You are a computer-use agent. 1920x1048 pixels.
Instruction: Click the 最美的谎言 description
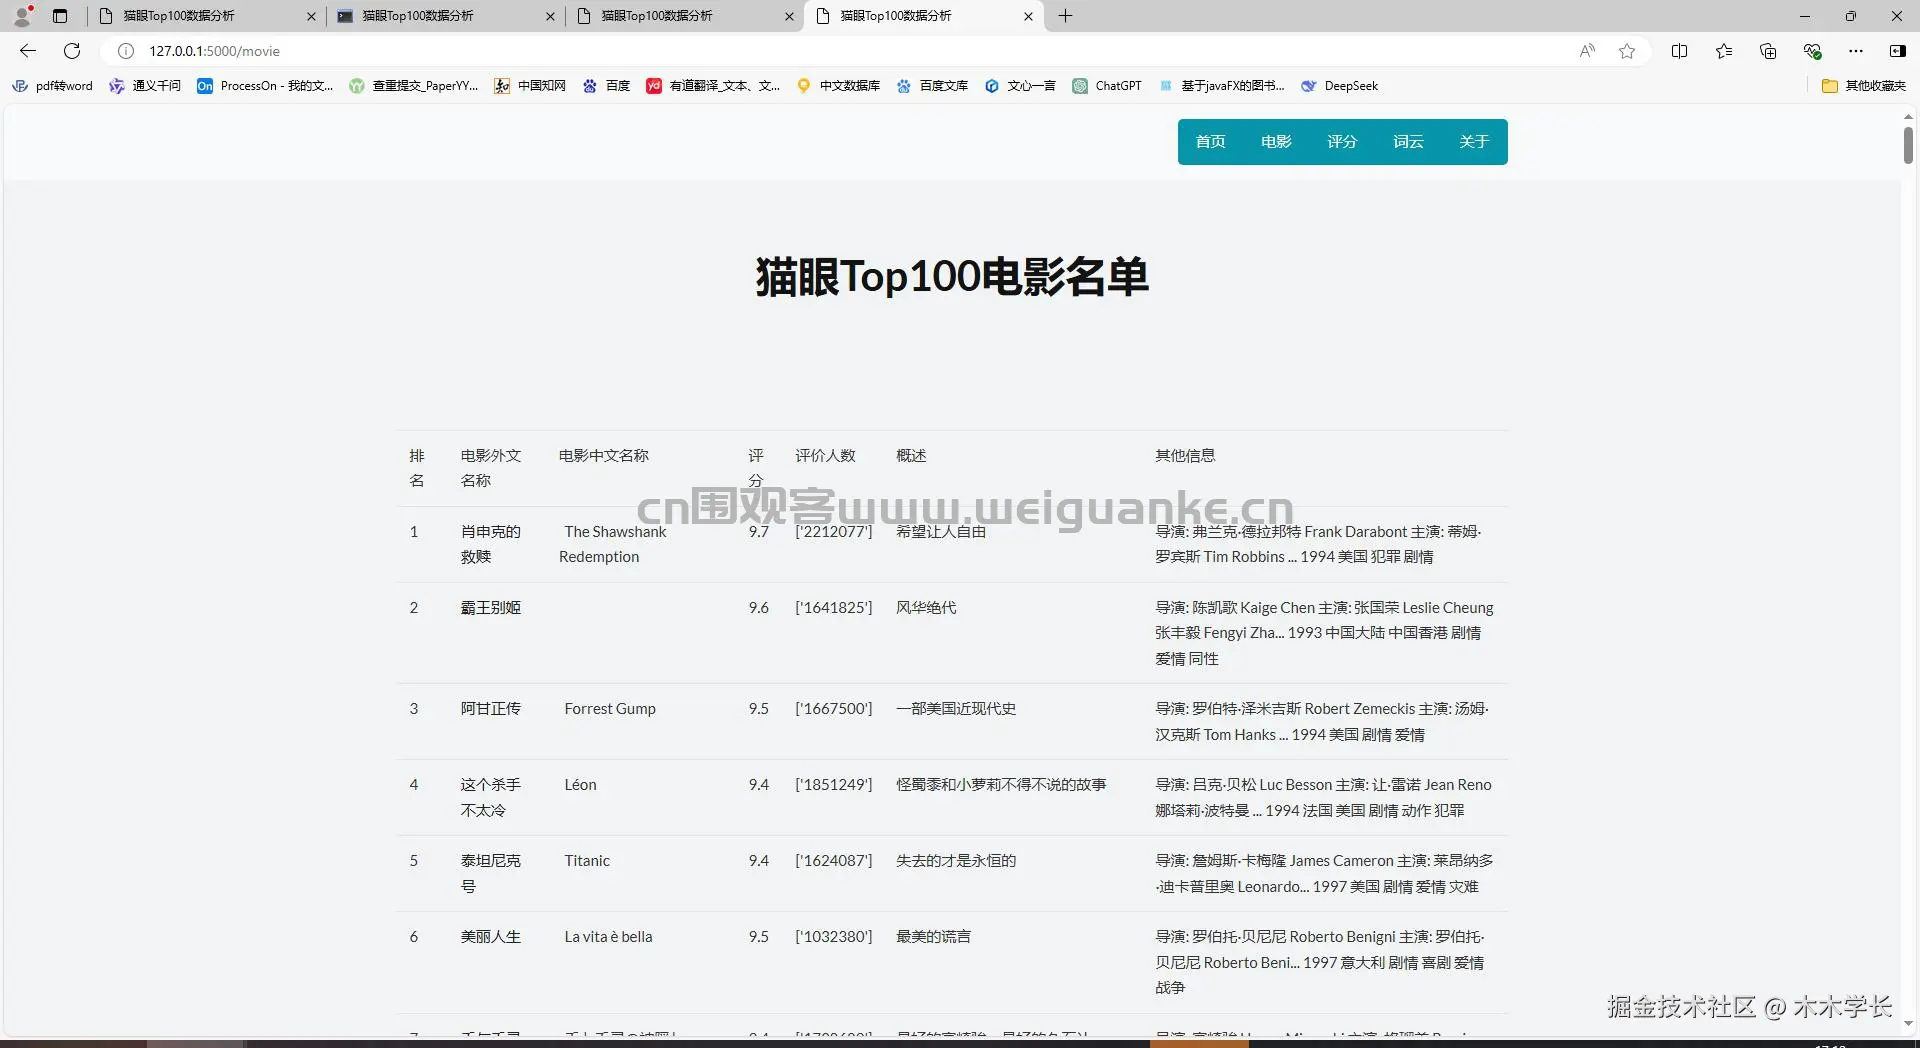tap(933, 937)
